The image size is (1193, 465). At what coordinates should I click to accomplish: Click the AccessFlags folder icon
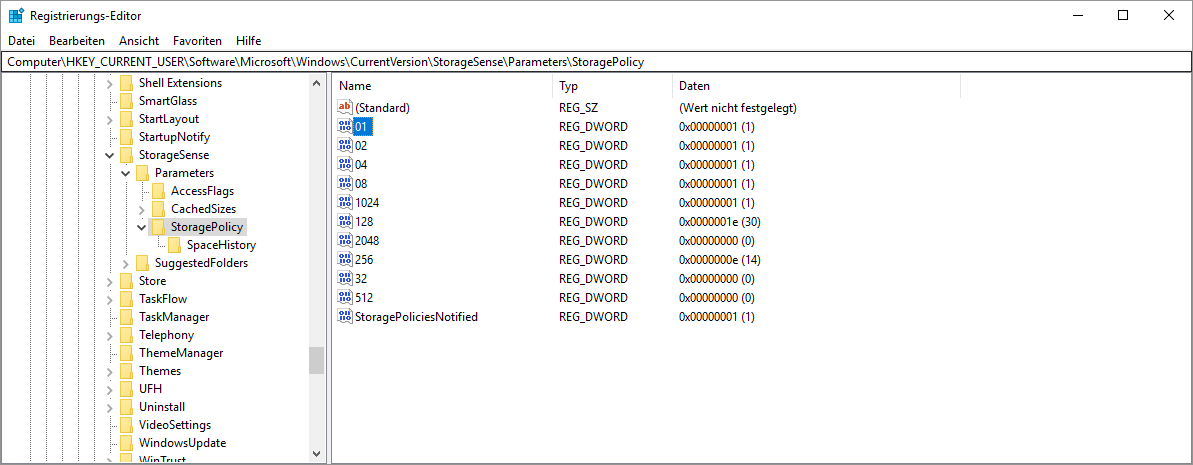point(159,191)
